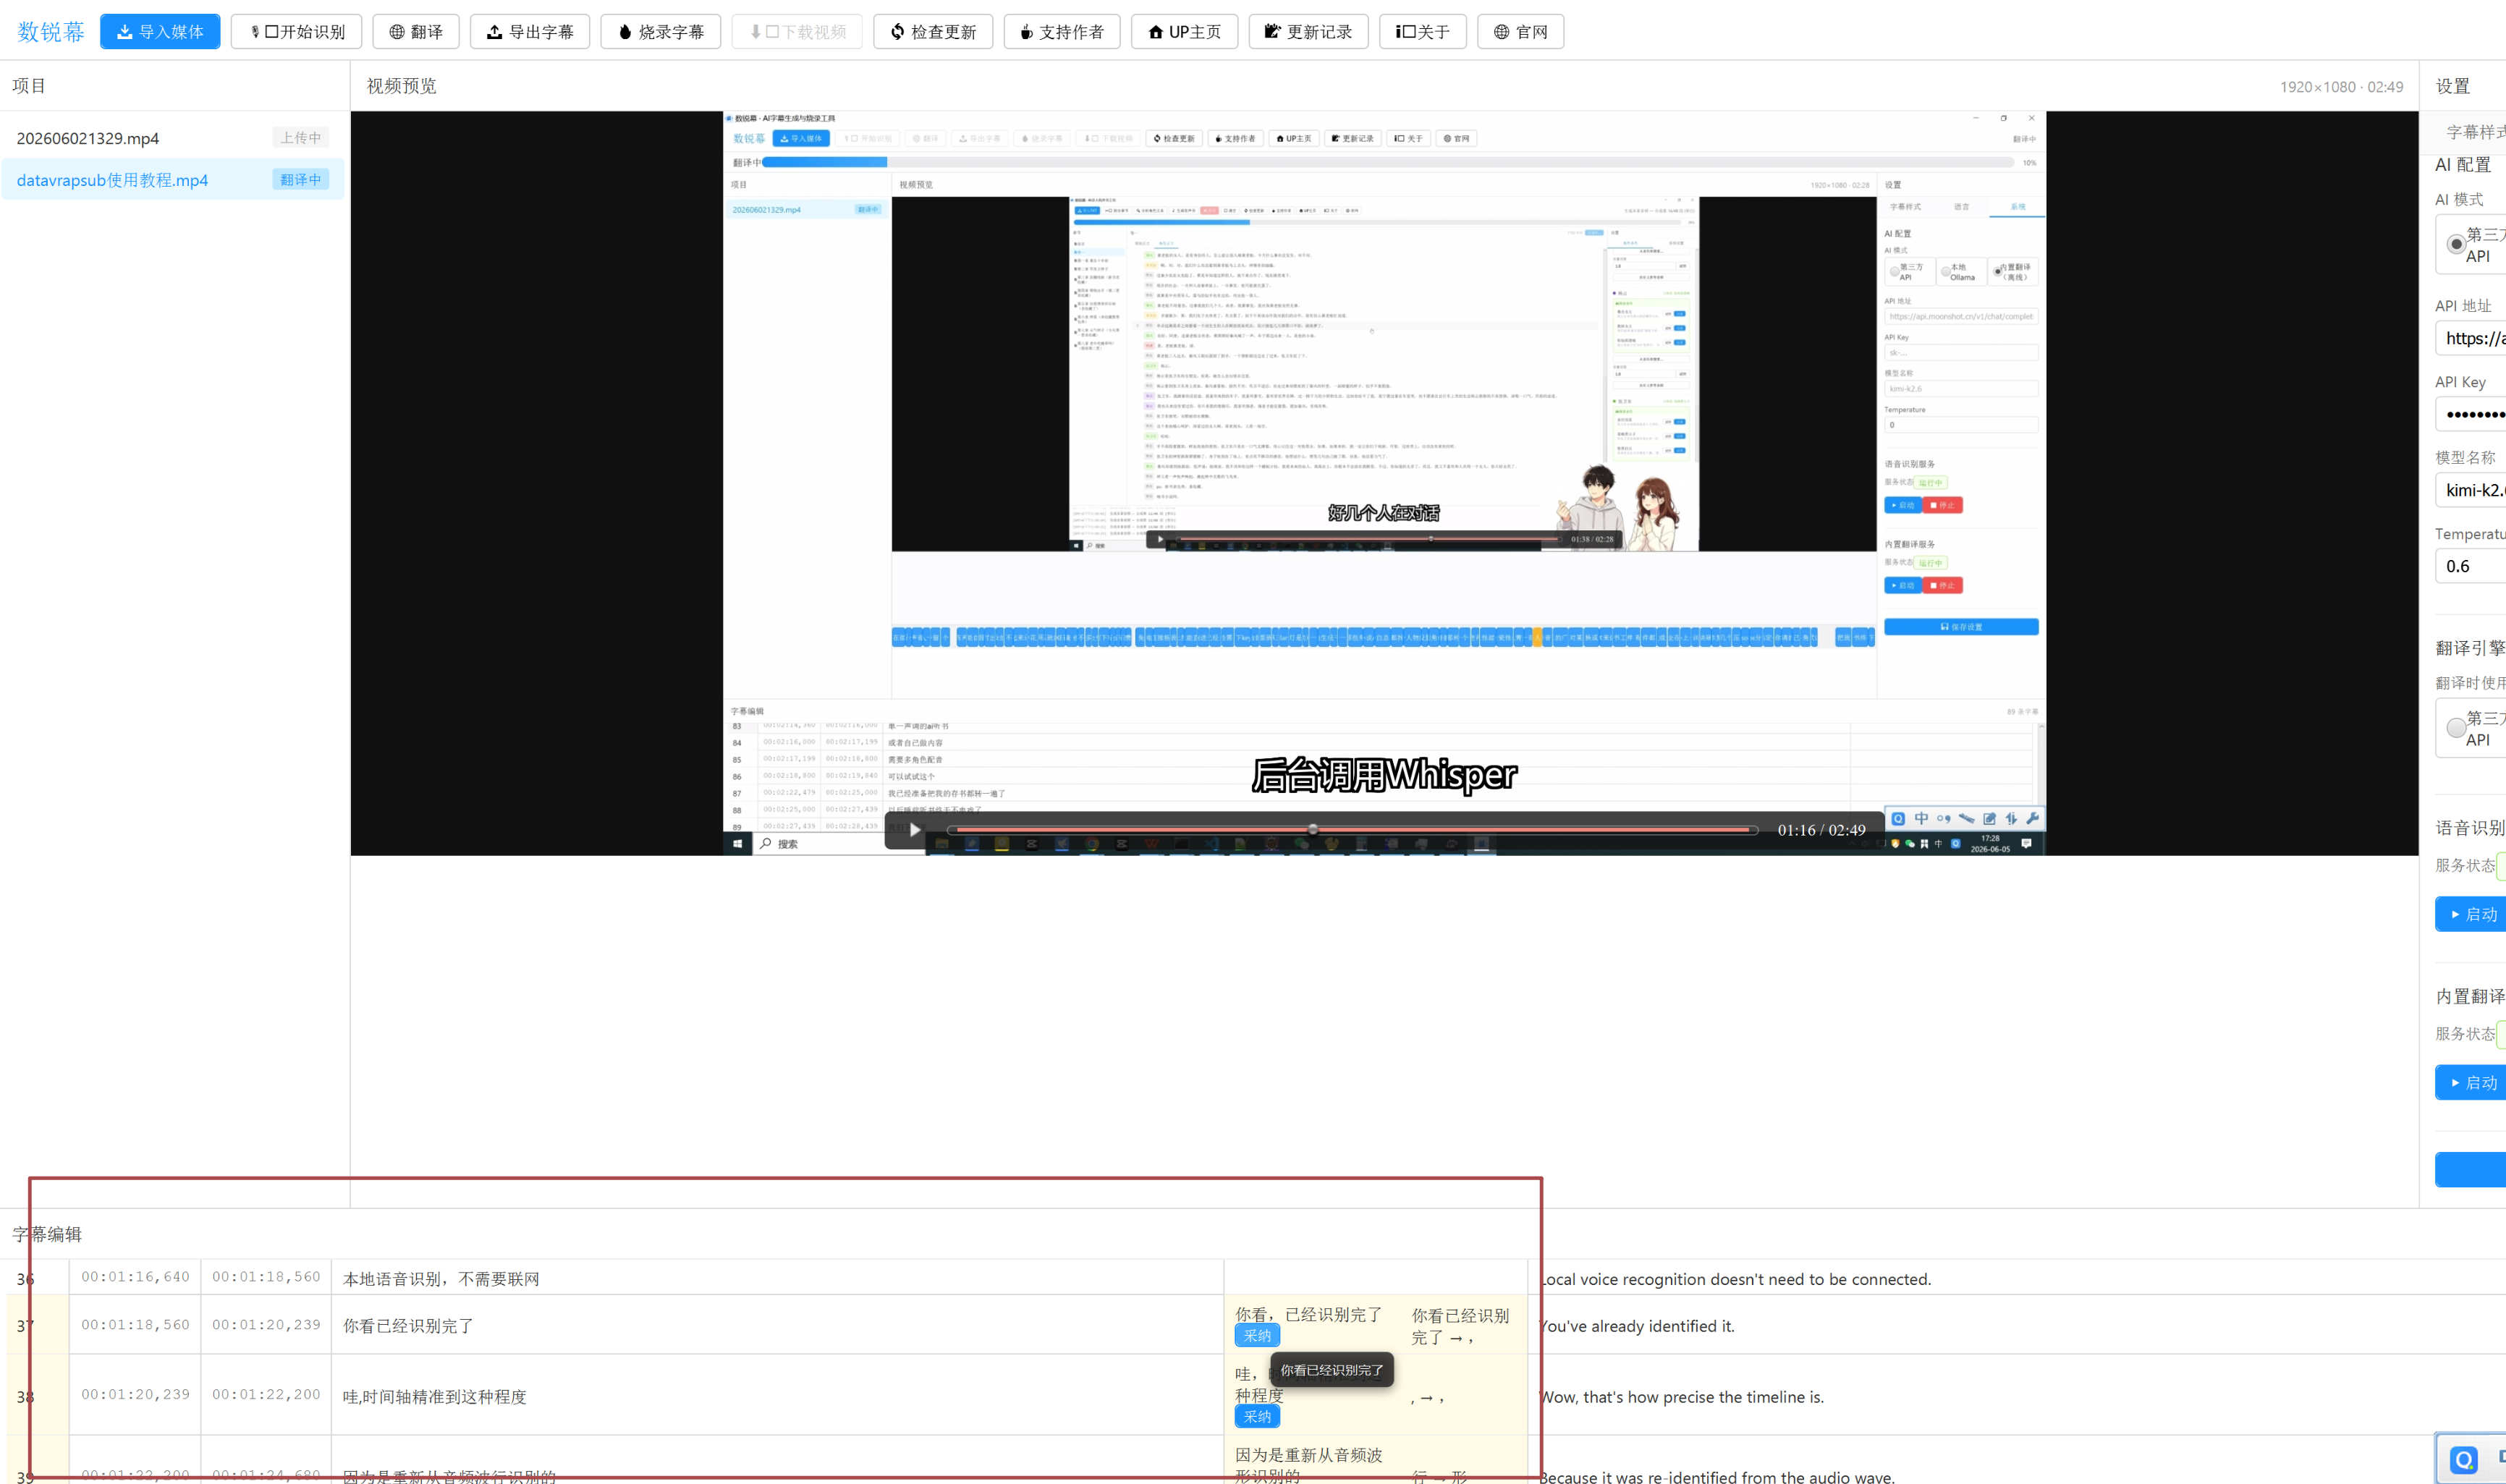Click end time 00:01:22,200

[x=266, y=1395]
